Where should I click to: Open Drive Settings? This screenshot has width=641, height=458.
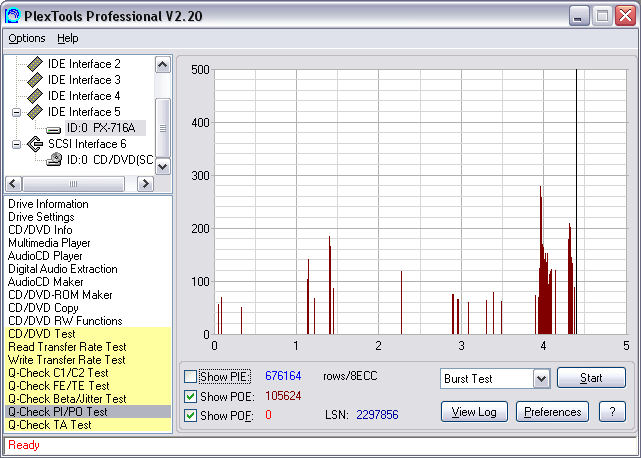click(x=41, y=217)
